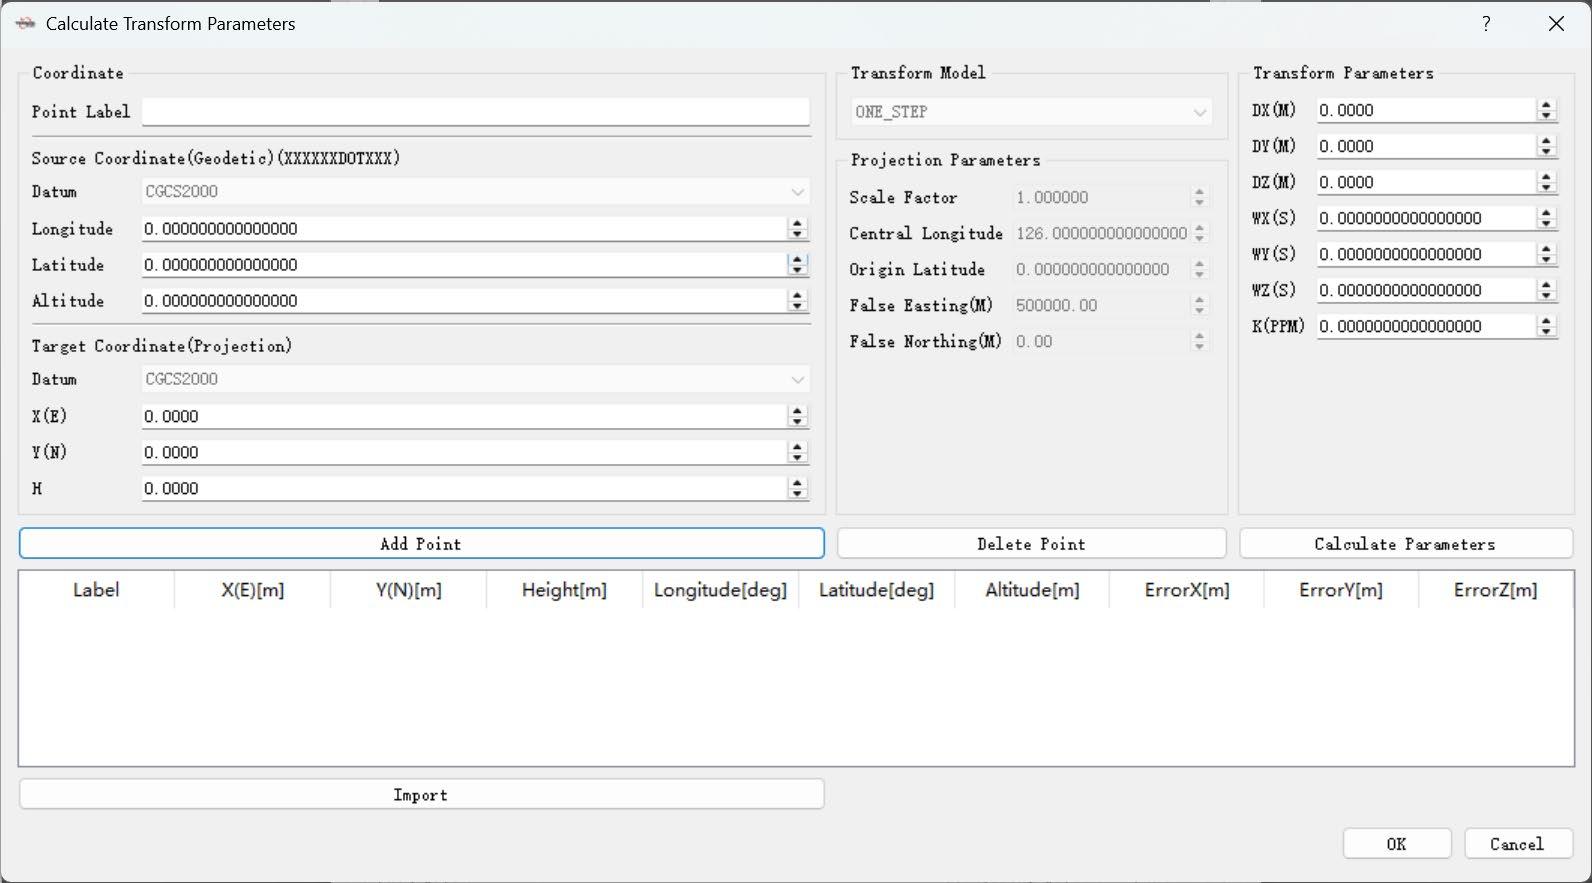The width and height of the screenshot is (1592, 883).
Task: Click the K(PPM) value field
Action: coord(1426,326)
